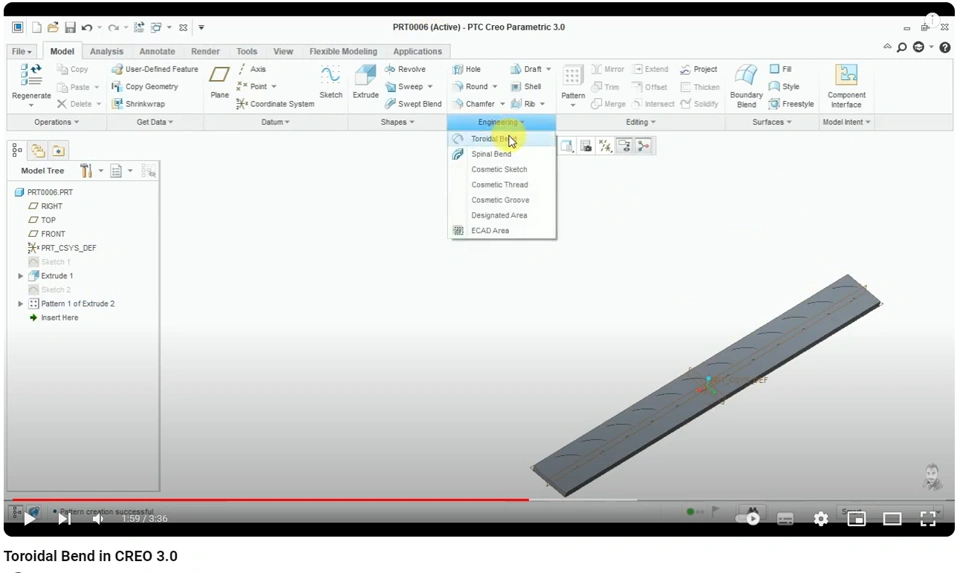Switch to the Analysis ribbon tab

pos(107,51)
